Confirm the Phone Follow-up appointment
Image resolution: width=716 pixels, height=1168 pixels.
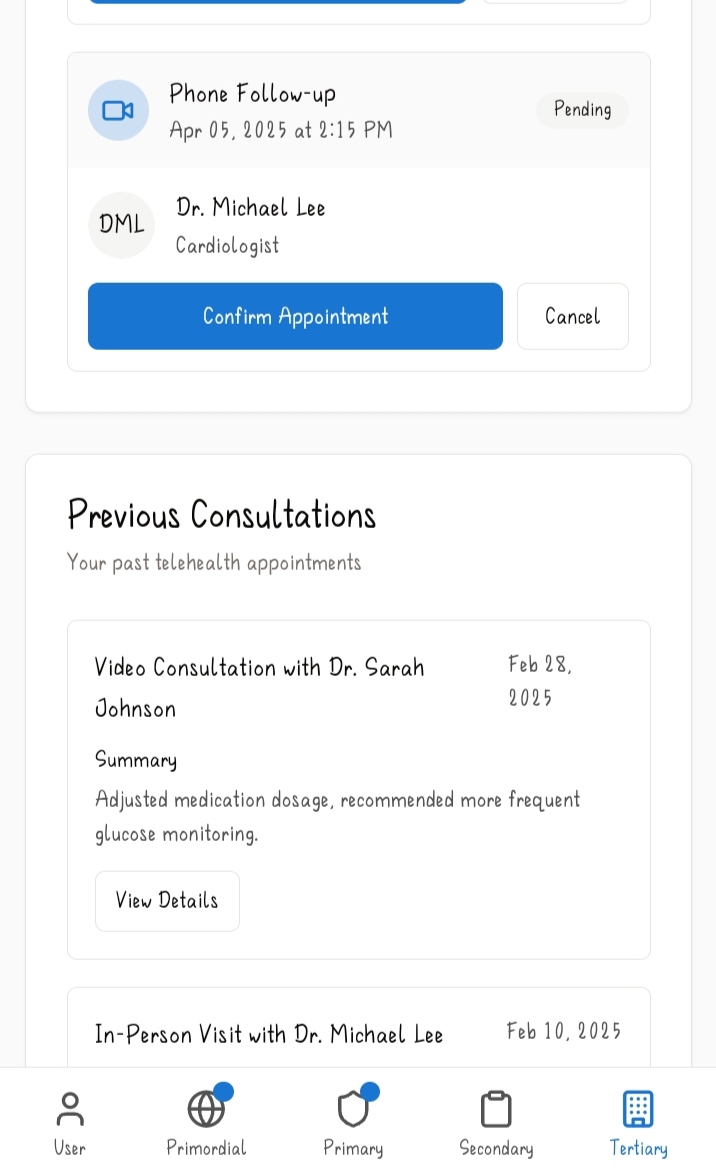[x=295, y=316]
